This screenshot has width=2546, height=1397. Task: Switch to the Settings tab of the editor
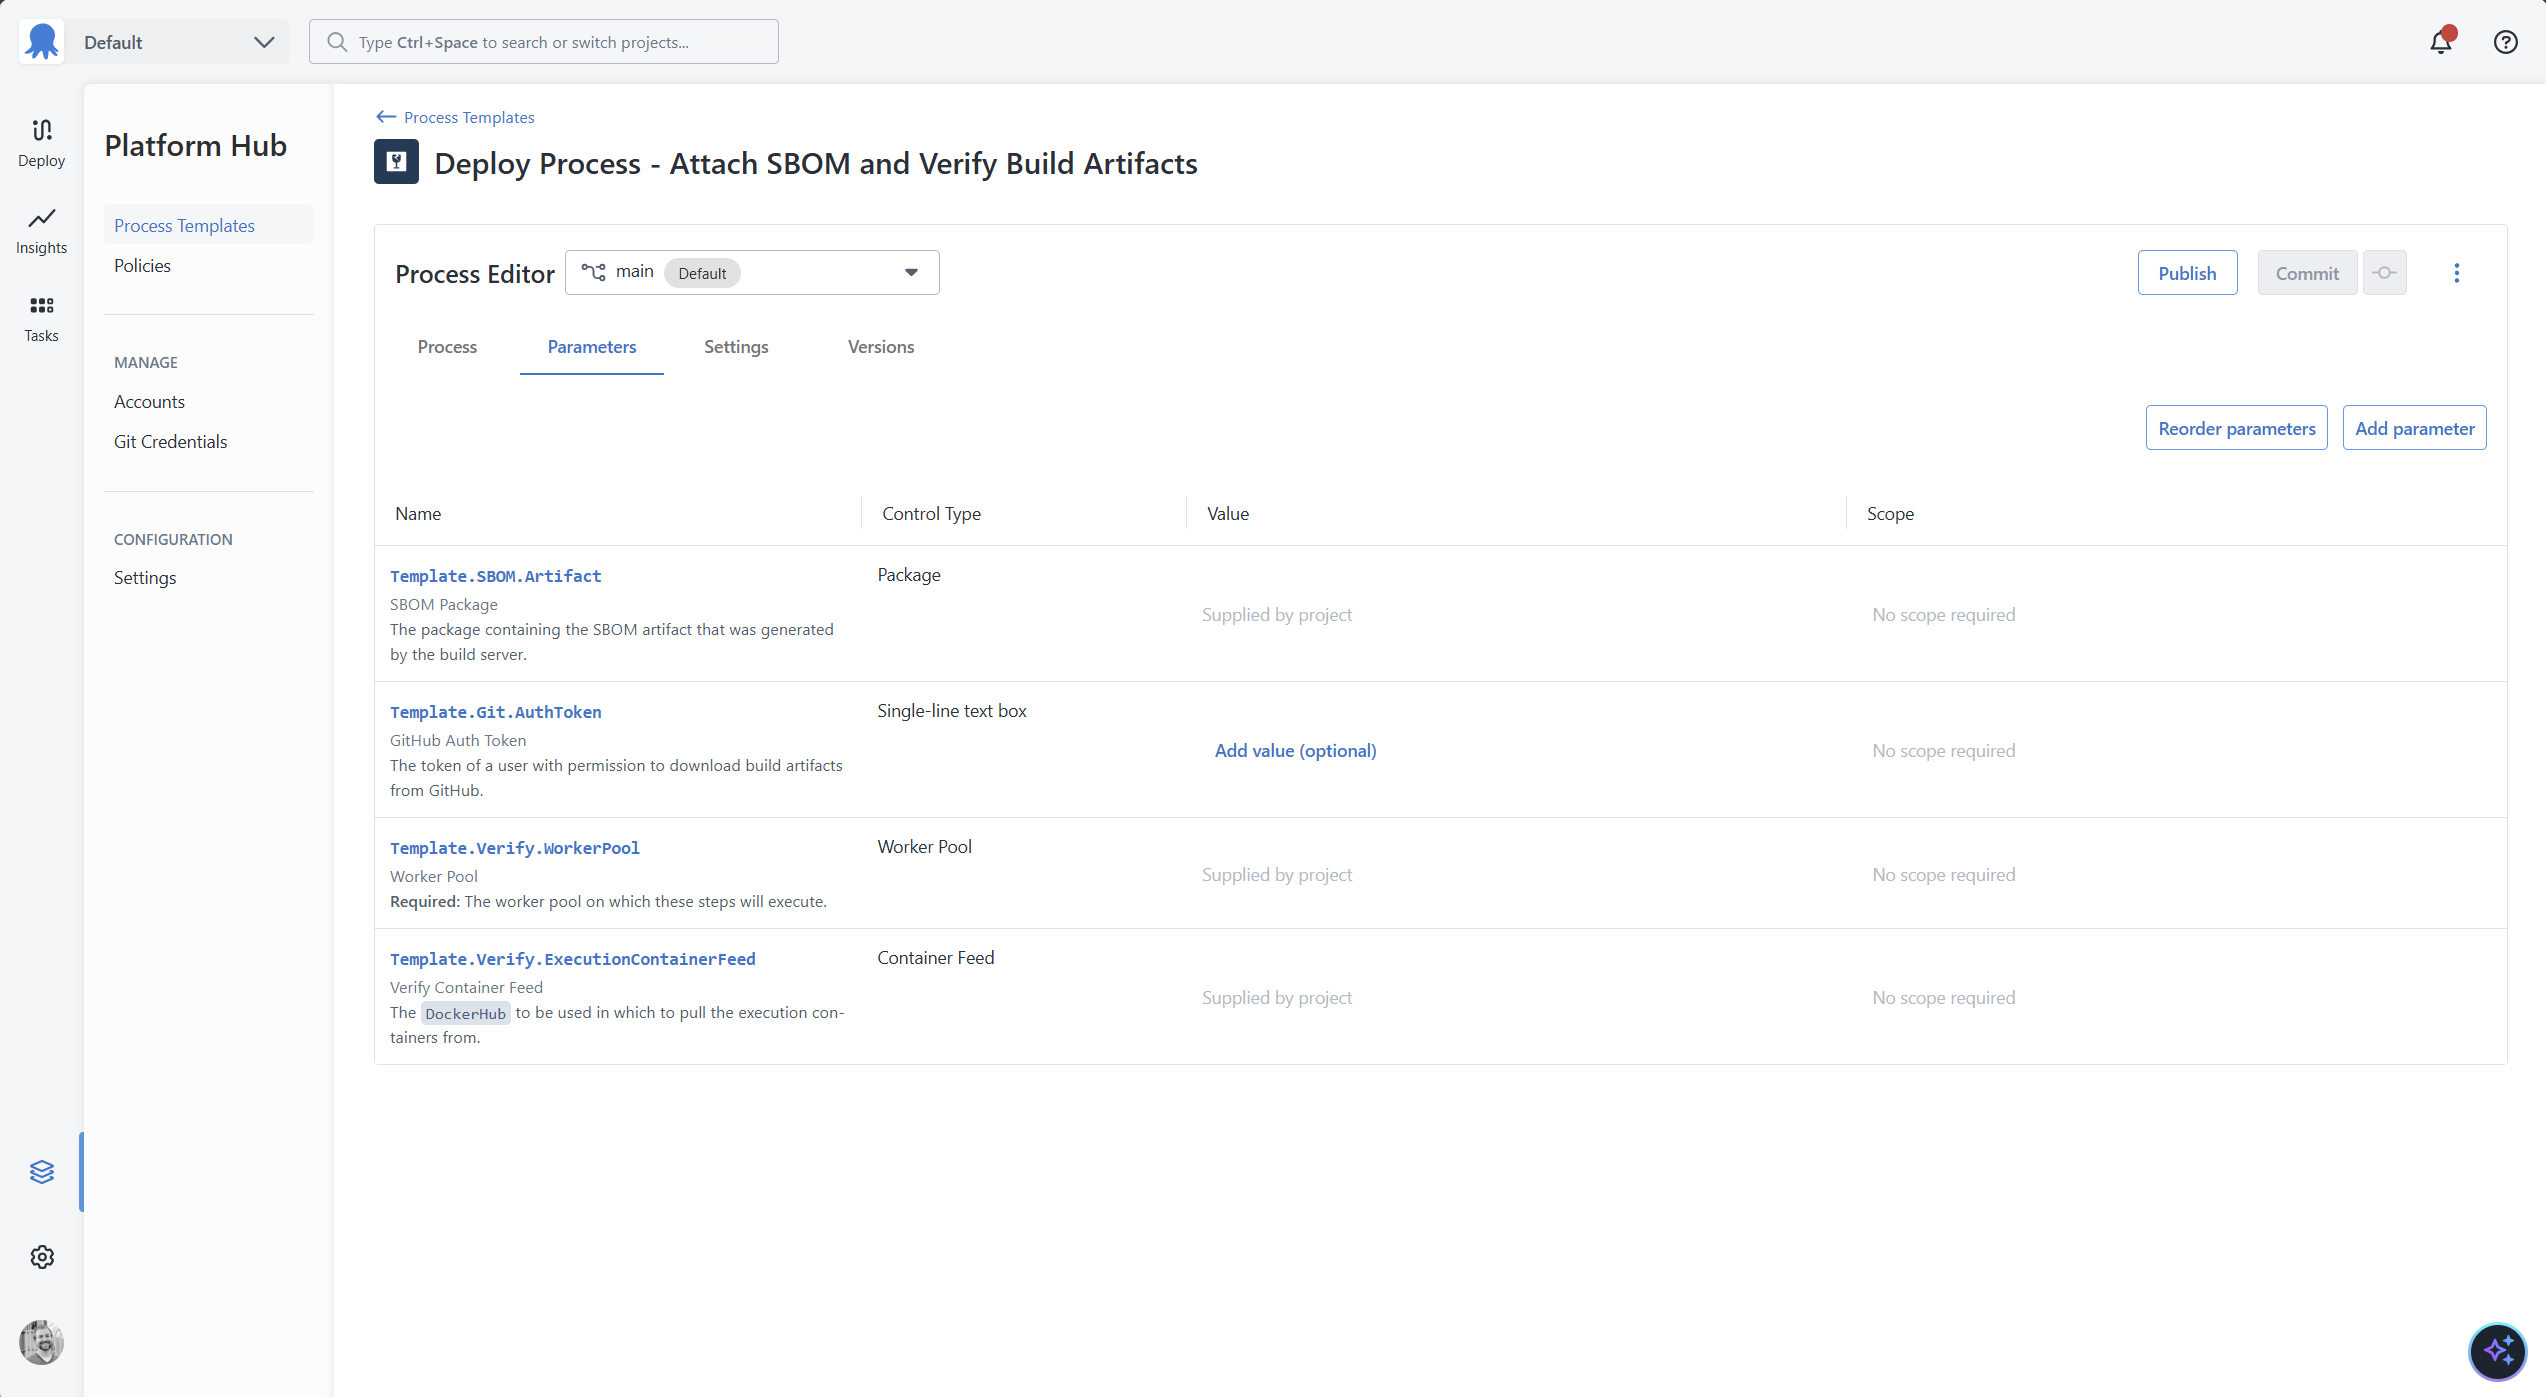coord(735,347)
